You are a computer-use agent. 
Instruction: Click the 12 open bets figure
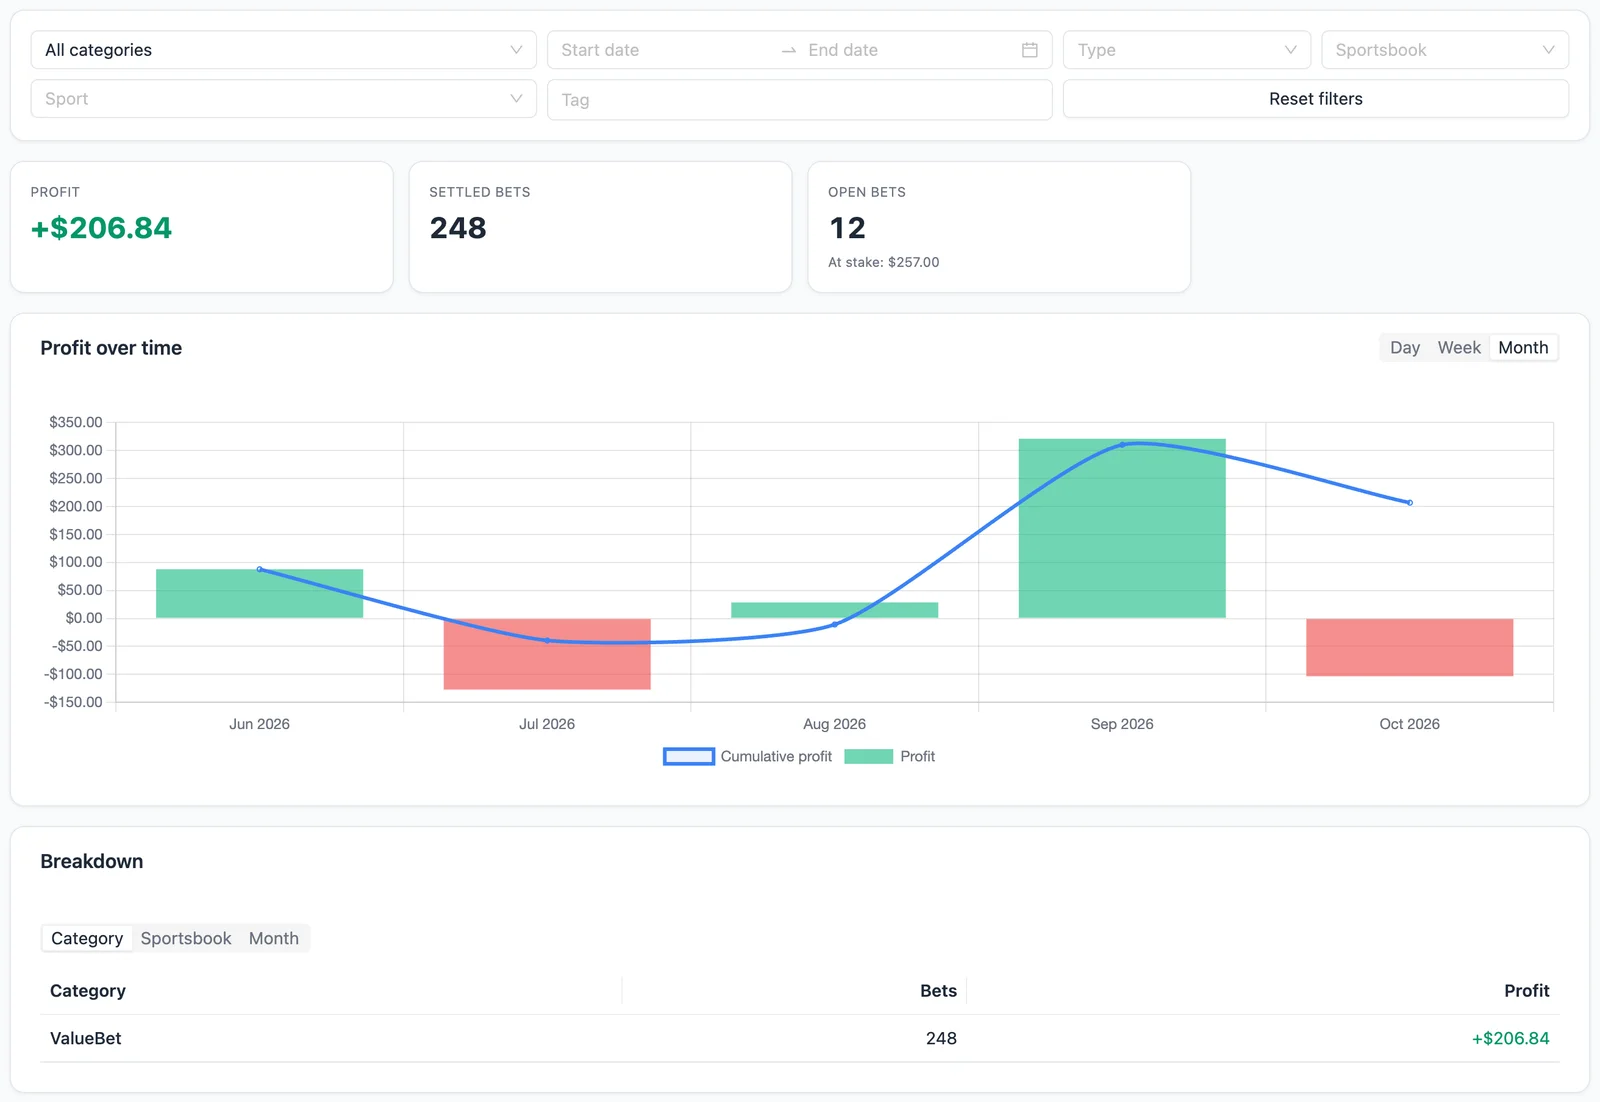(x=847, y=228)
